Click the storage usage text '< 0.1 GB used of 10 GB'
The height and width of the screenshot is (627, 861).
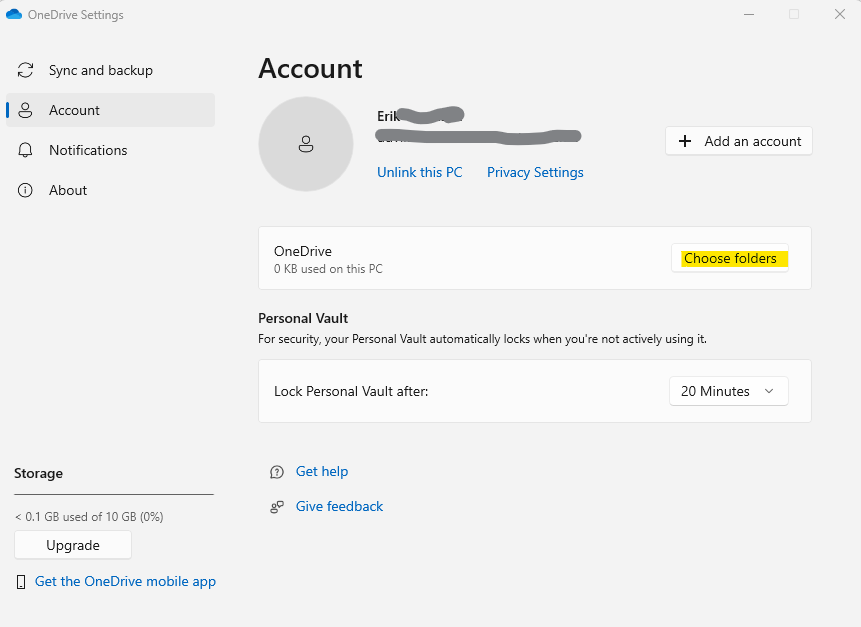click(x=89, y=517)
